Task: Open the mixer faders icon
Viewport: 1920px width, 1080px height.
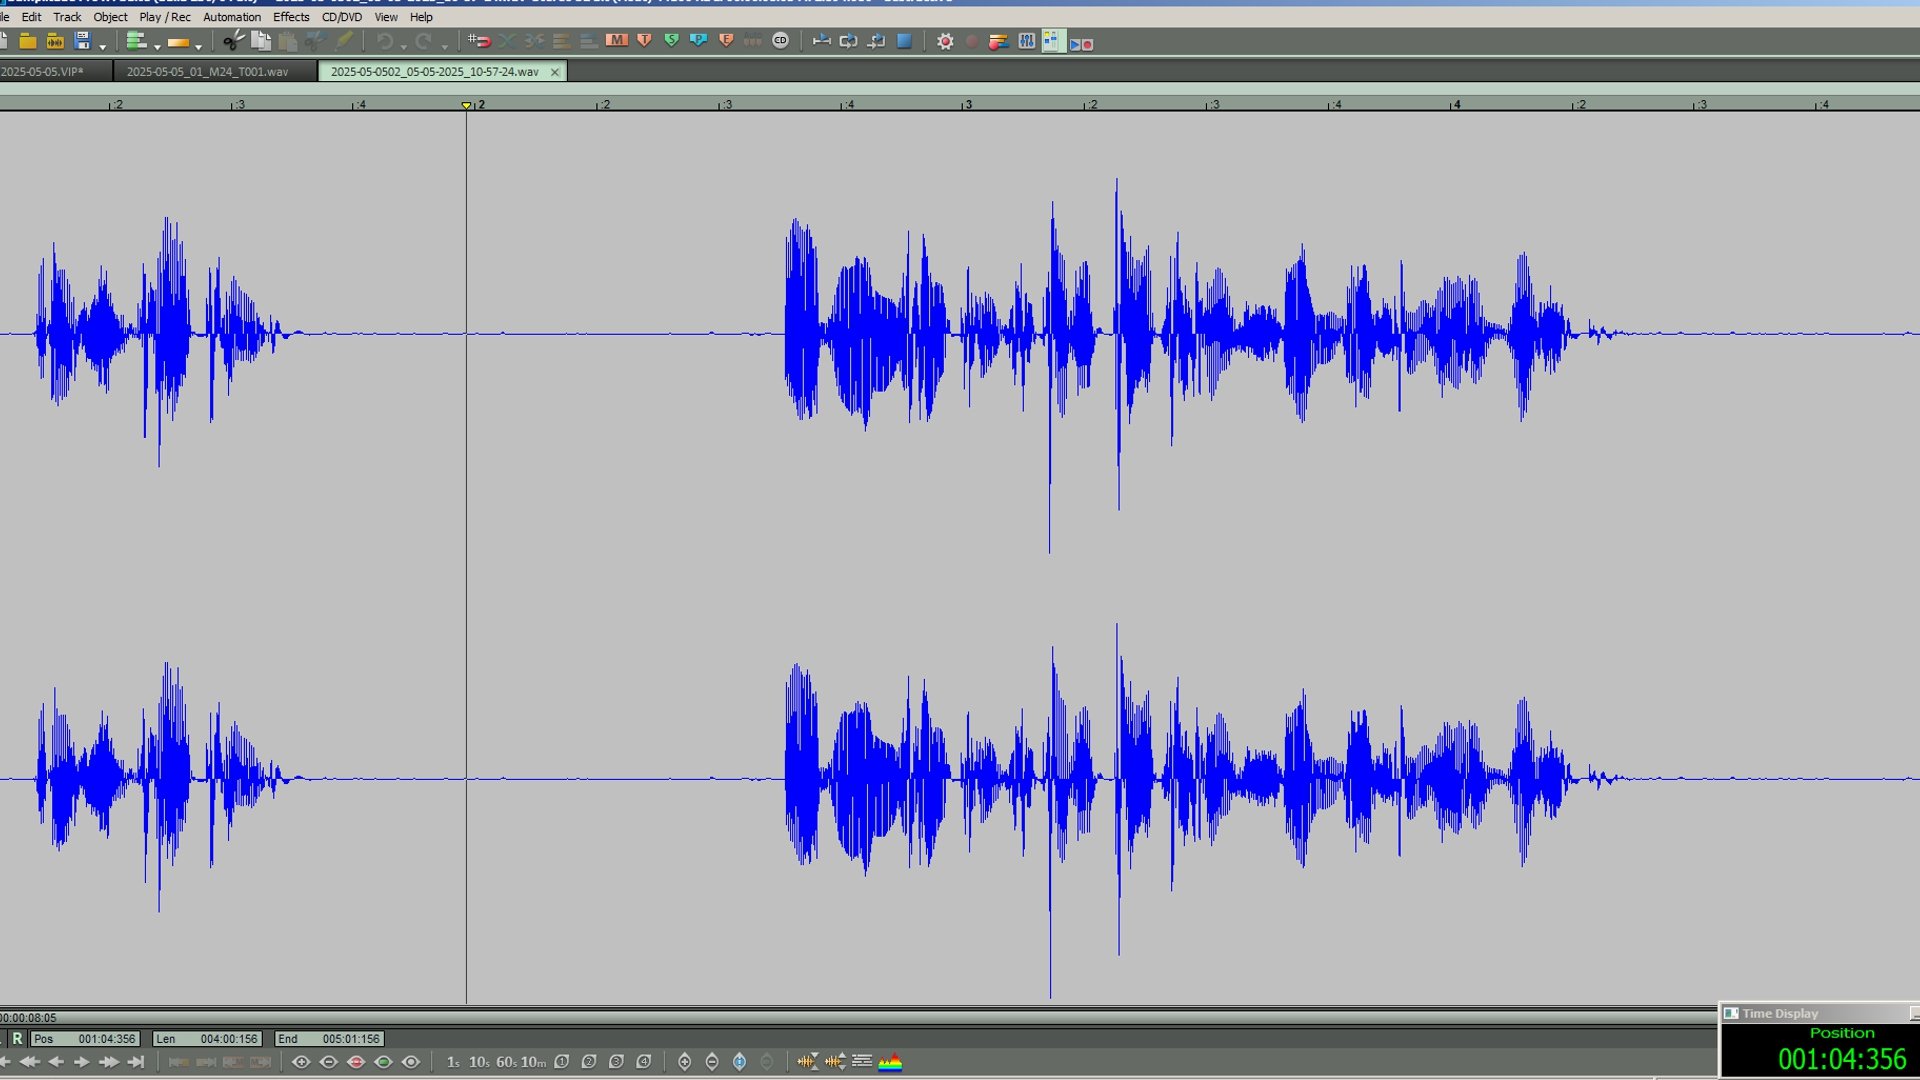Action: (x=1026, y=41)
